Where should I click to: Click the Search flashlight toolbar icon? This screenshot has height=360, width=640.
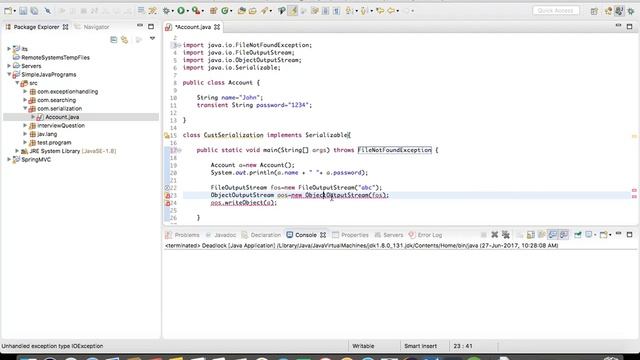tap(264, 11)
